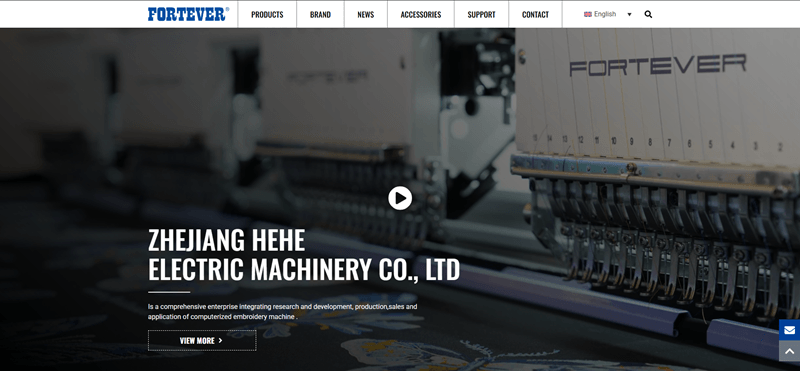Viewport: 800px width, 371px height.
Task: Play the hero video
Action: (x=400, y=198)
